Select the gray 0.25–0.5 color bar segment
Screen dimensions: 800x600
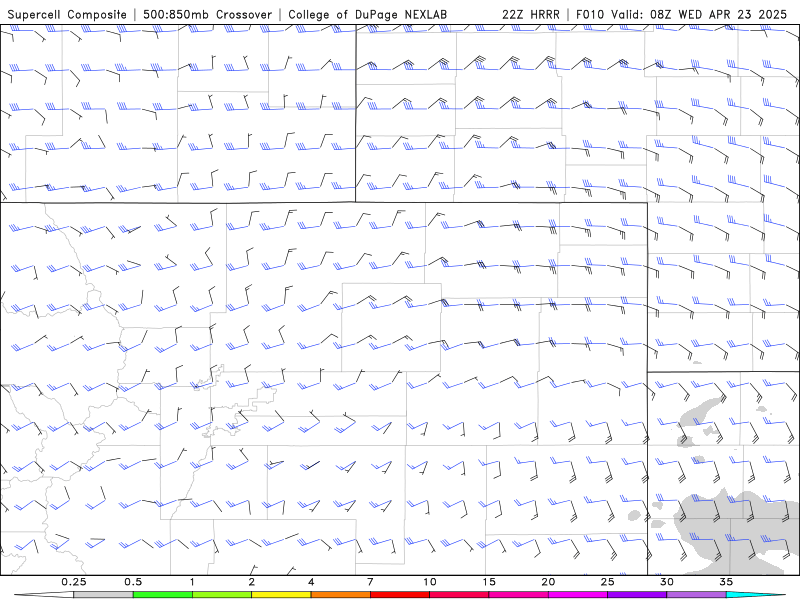click(103, 595)
